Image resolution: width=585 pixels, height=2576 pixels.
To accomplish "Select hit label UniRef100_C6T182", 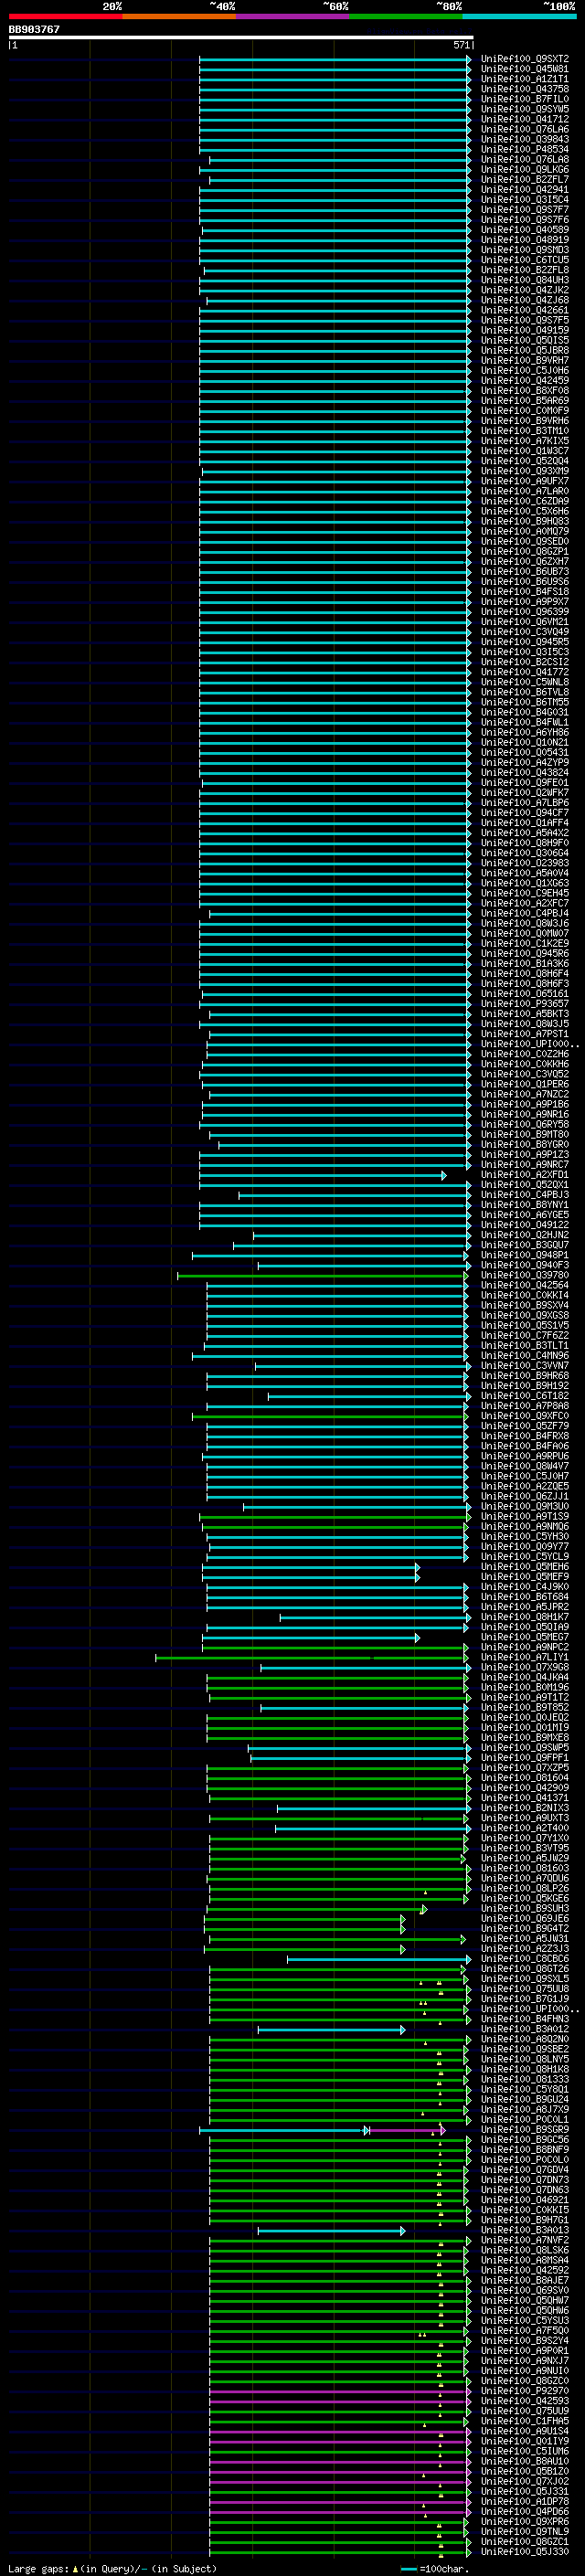I will click(525, 1396).
